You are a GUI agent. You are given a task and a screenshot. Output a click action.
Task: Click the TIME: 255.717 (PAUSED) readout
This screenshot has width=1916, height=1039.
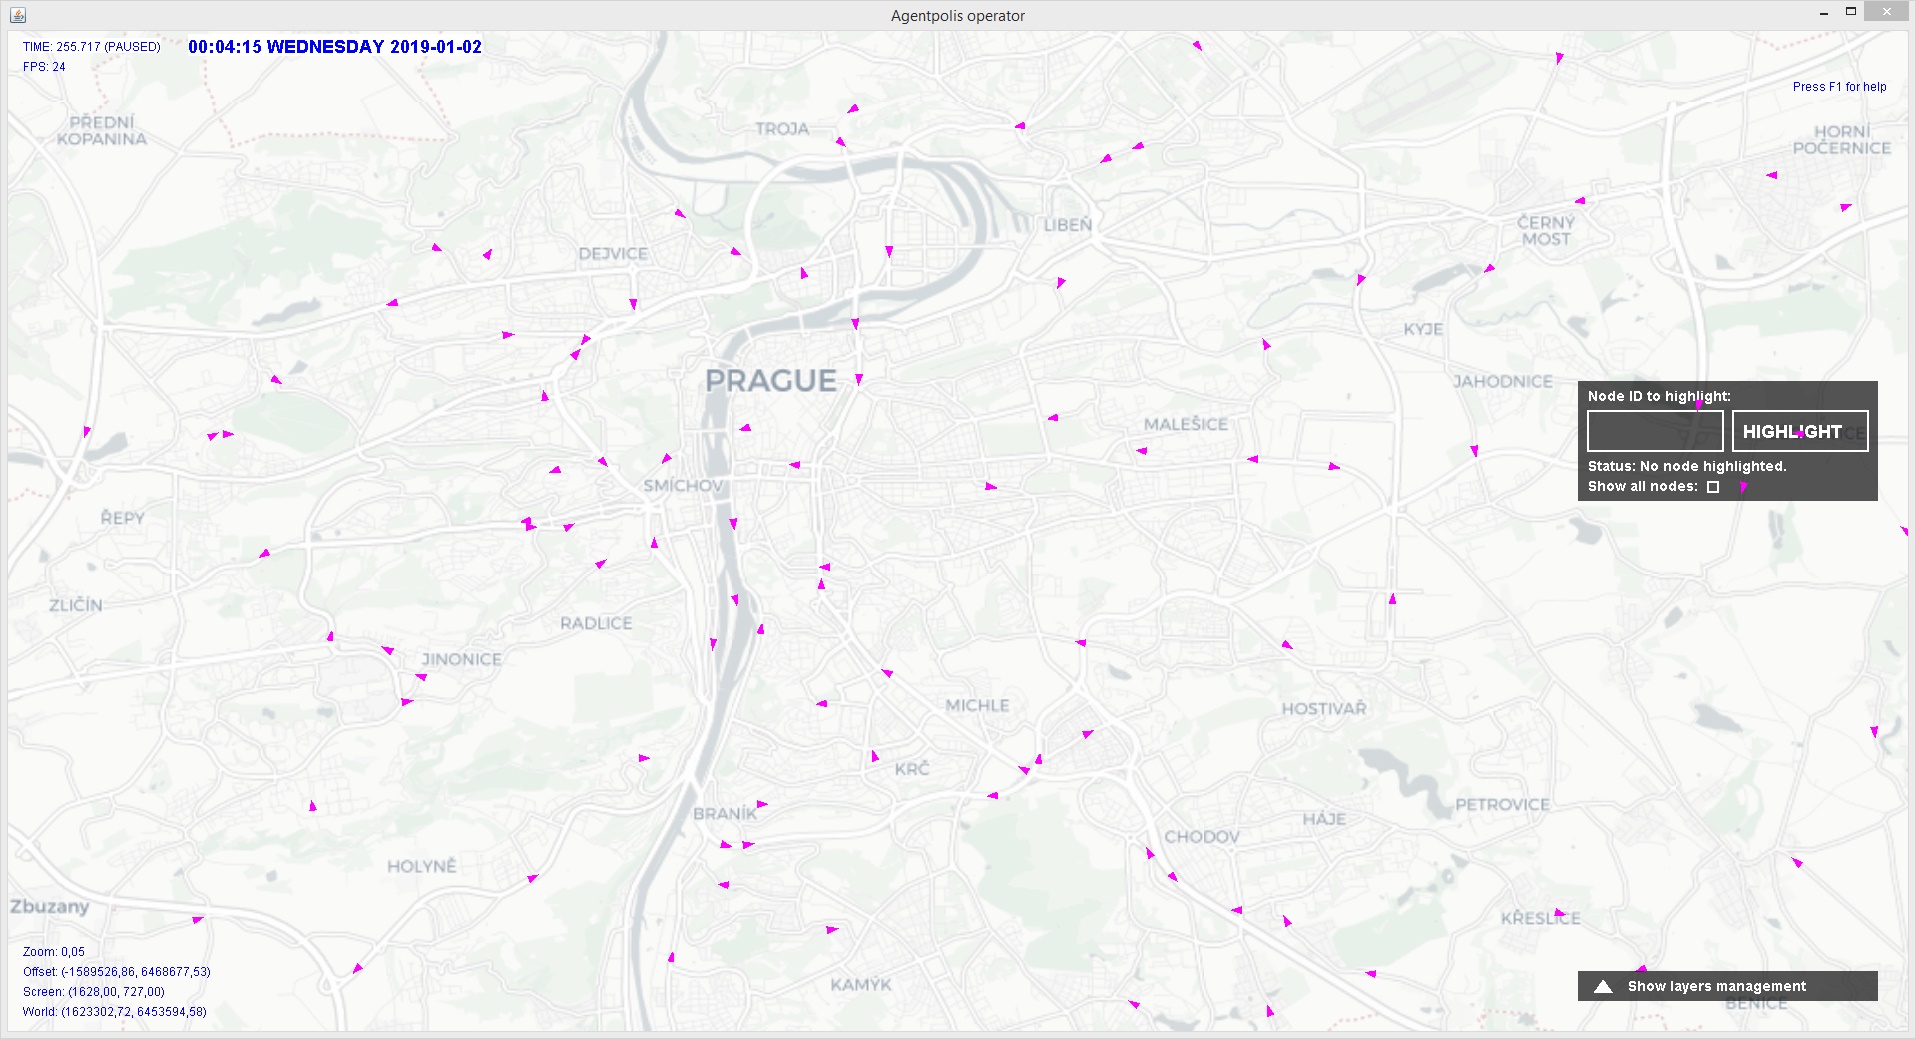(x=91, y=47)
